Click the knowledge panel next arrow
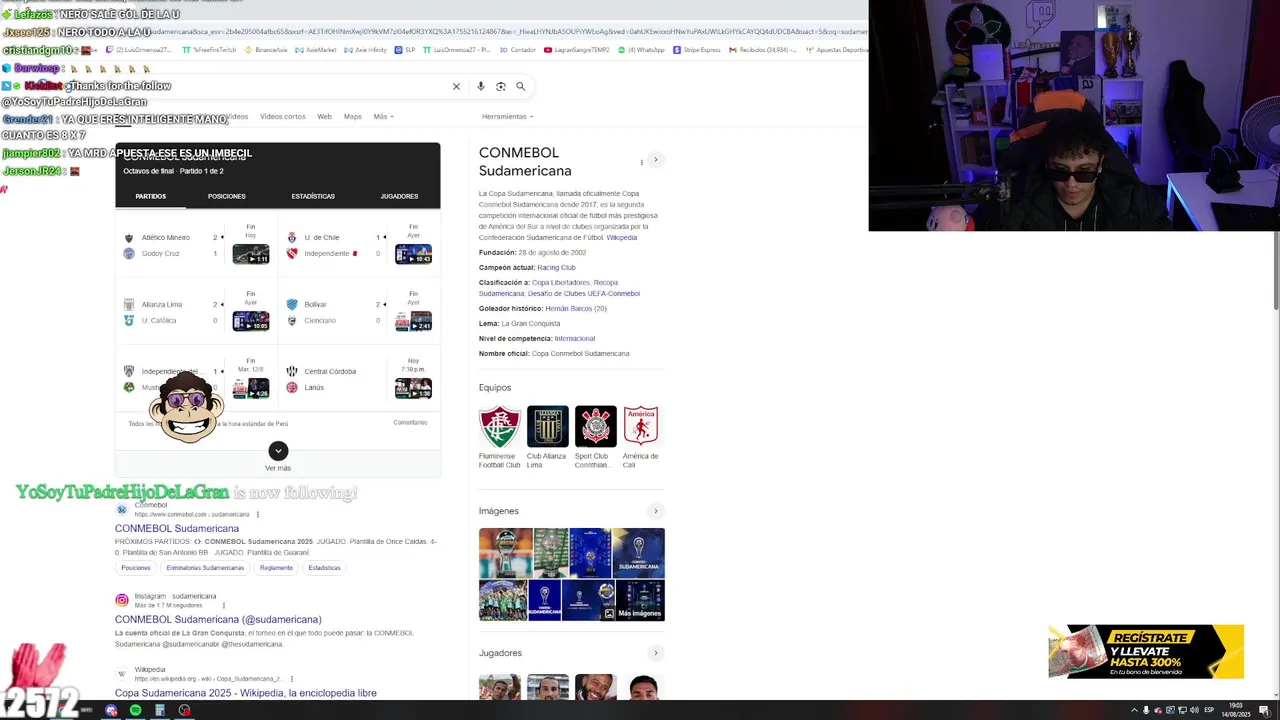Image resolution: width=1280 pixels, height=720 pixels. (656, 160)
